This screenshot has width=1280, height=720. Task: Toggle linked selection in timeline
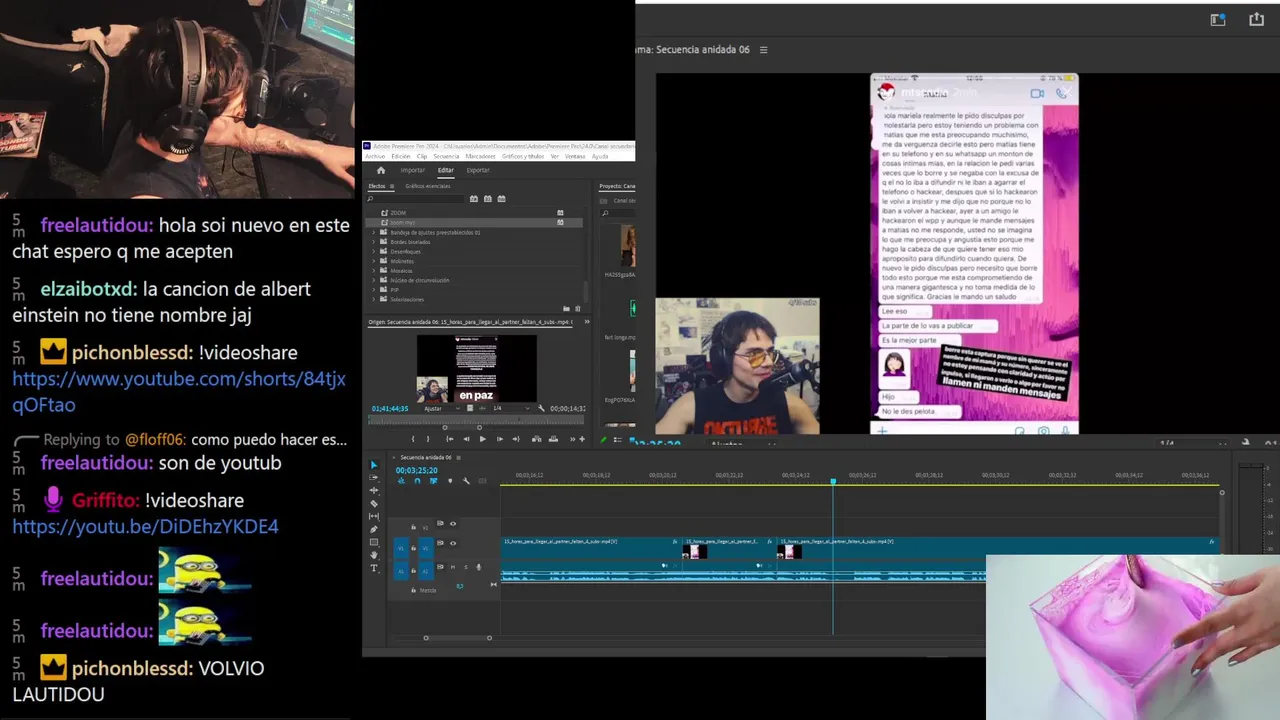(433, 481)
